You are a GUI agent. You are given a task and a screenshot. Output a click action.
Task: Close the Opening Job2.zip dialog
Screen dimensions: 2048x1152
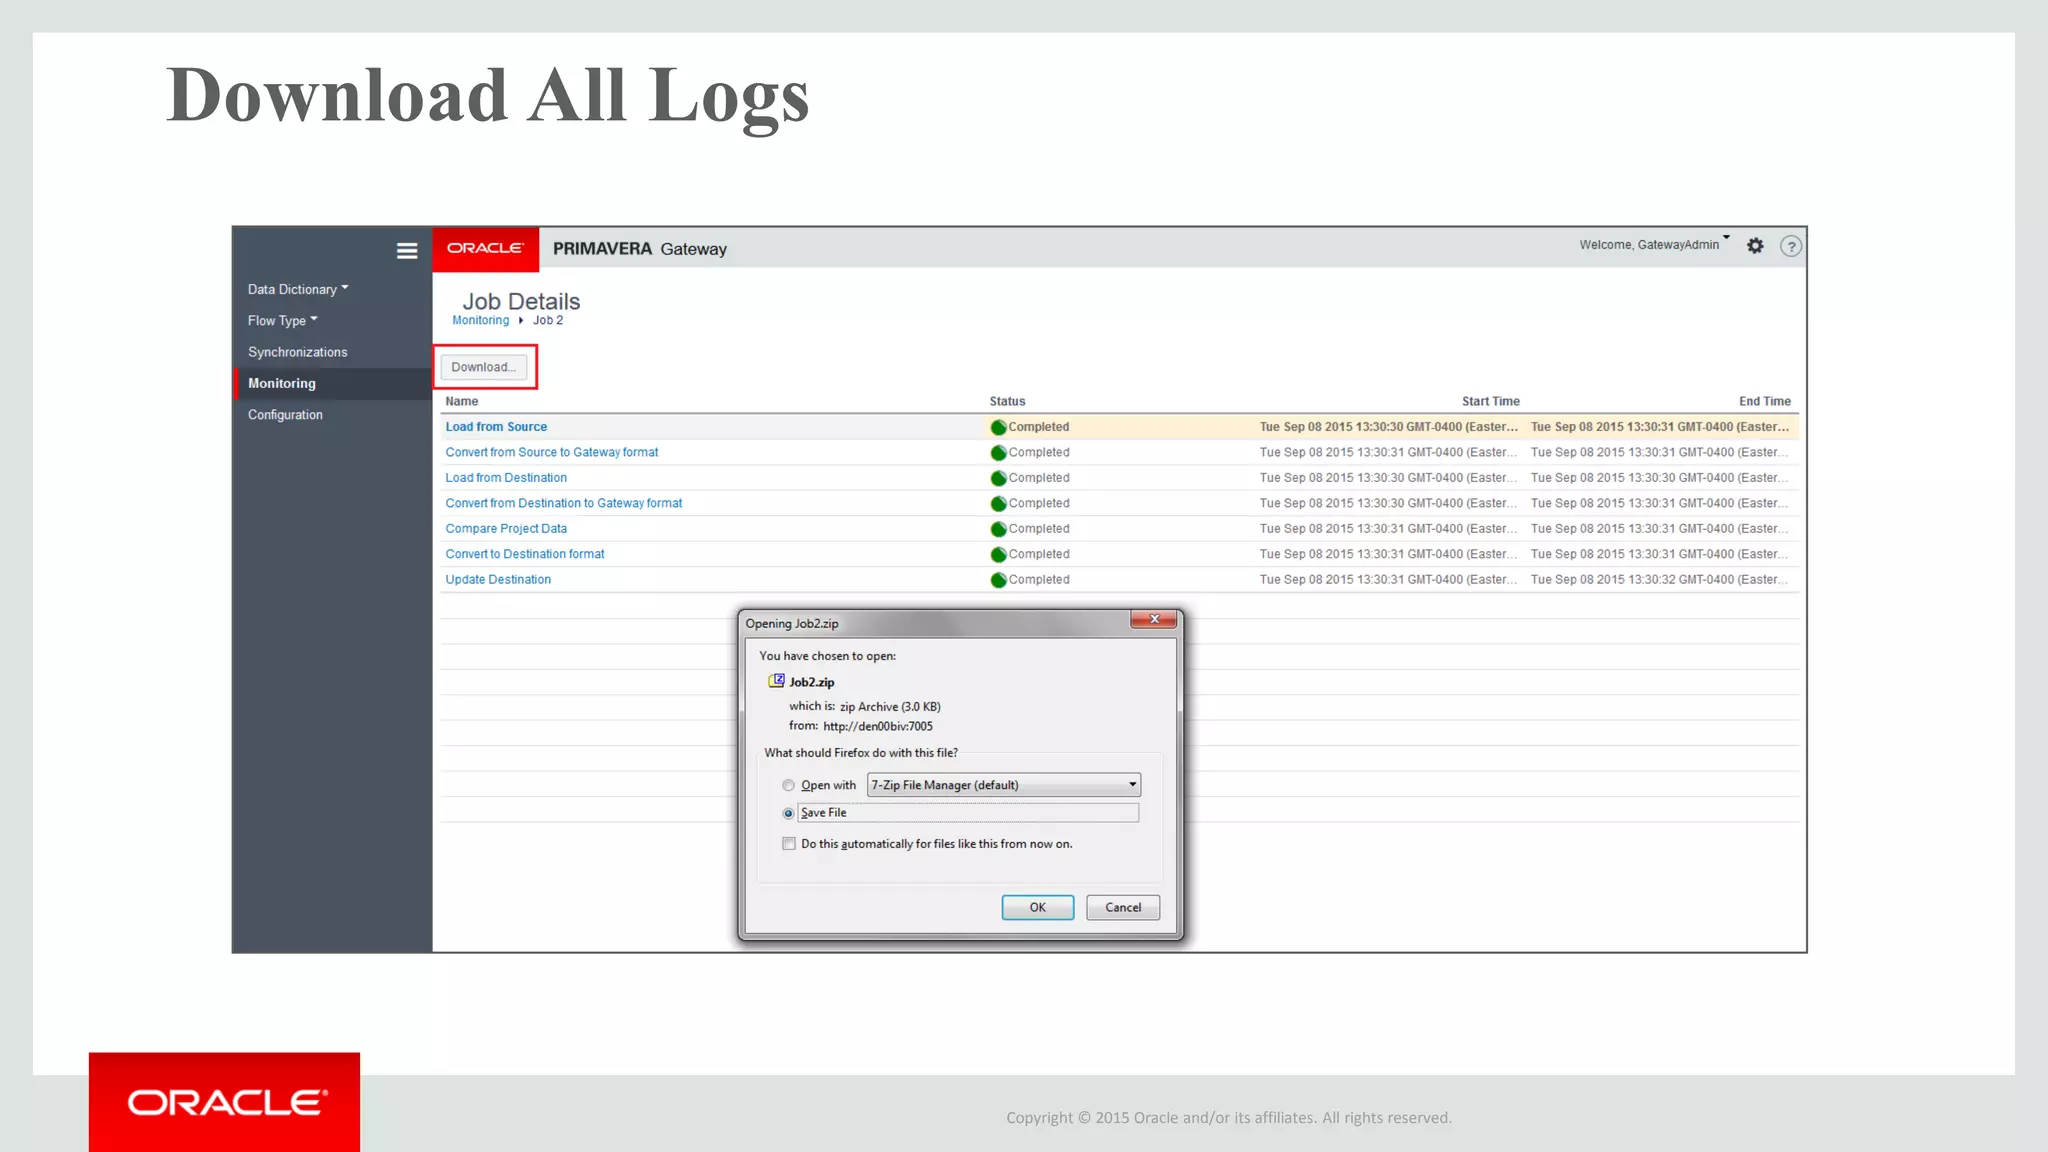tap(1154, 620)
